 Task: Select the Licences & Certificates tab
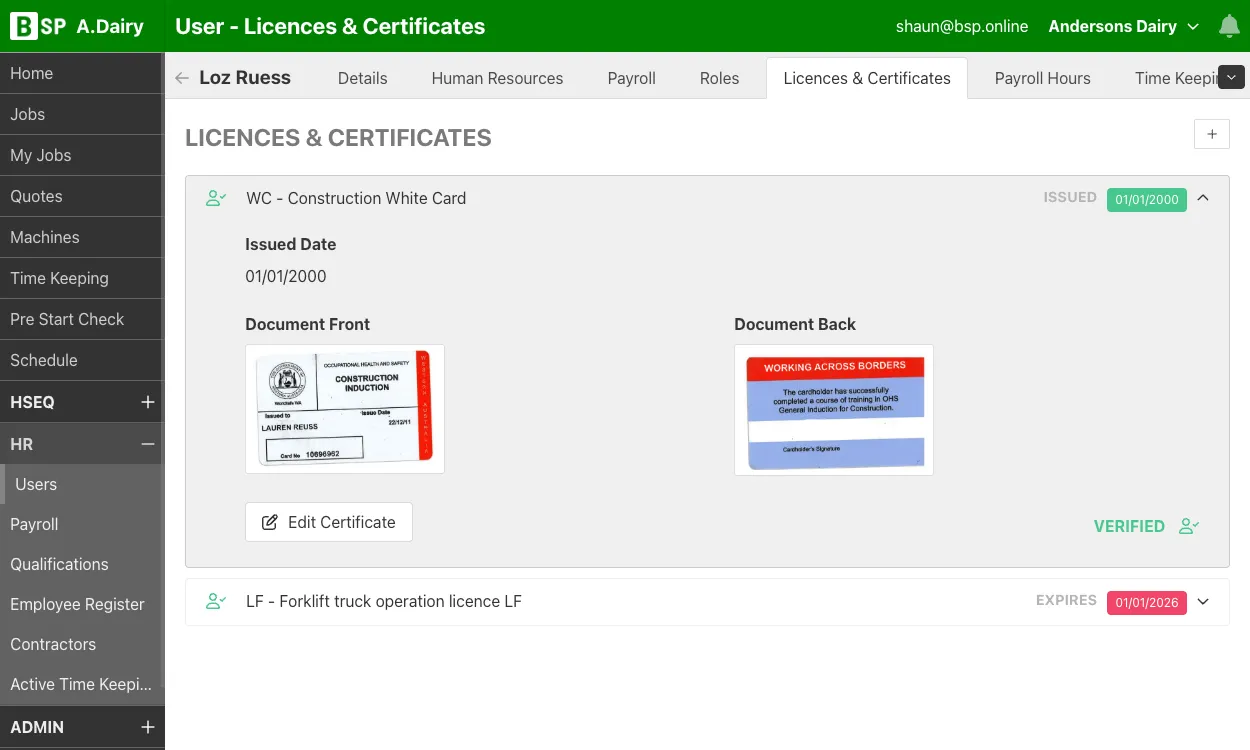point(867,78)
